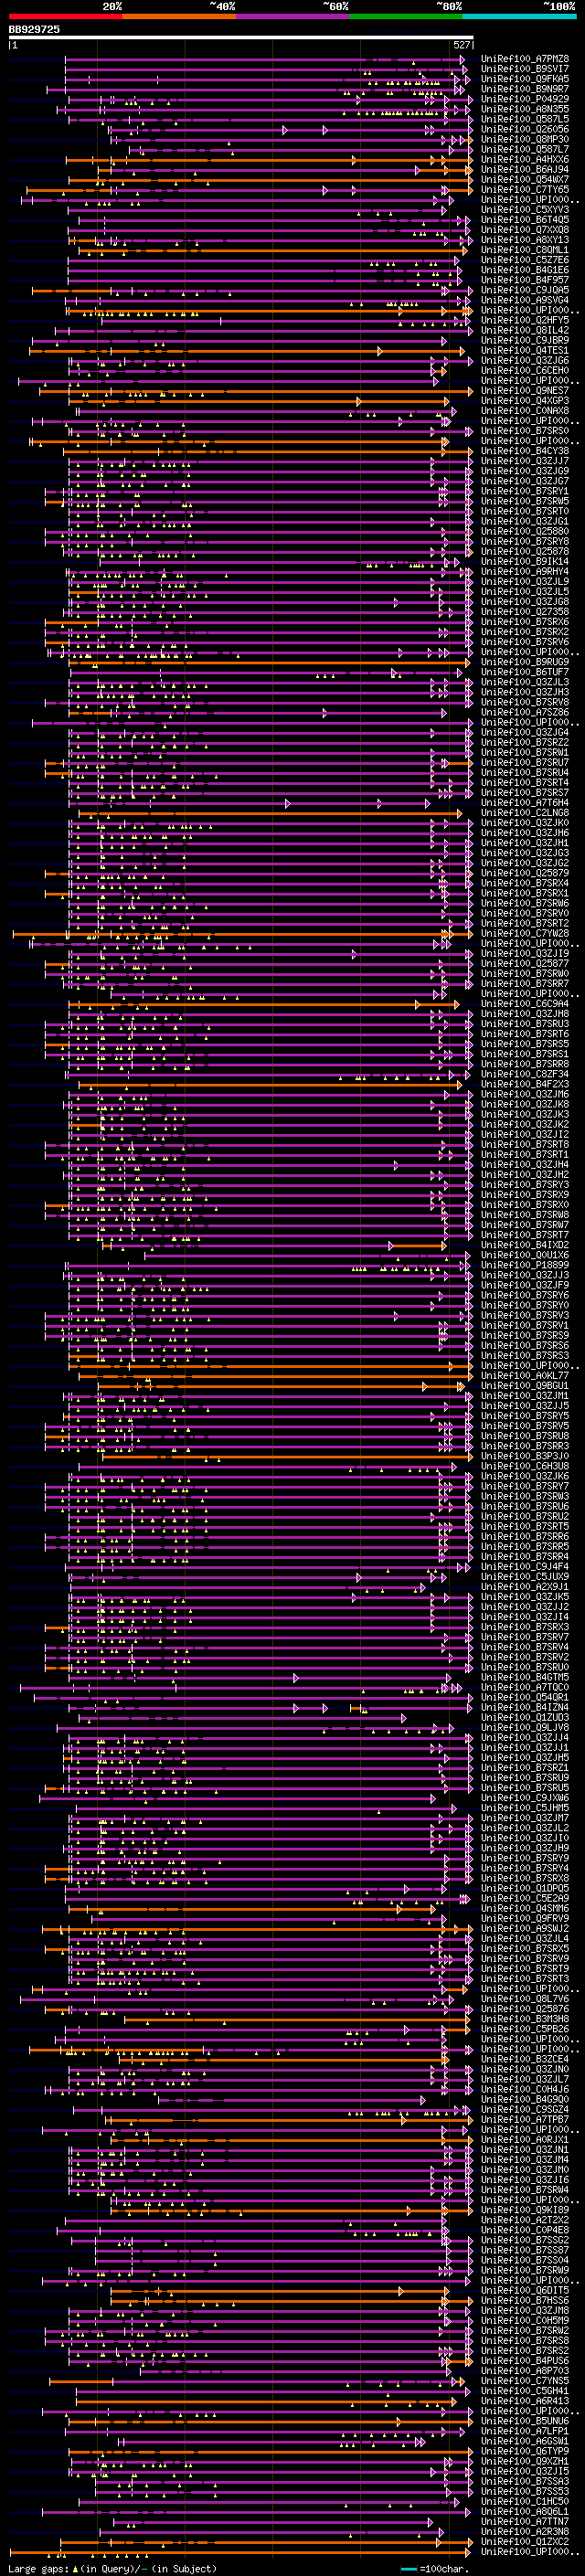Click the cyan ~100% identity legend segment
The height and width of the screenshot is (2576, 585).
[x=519, y=16]
